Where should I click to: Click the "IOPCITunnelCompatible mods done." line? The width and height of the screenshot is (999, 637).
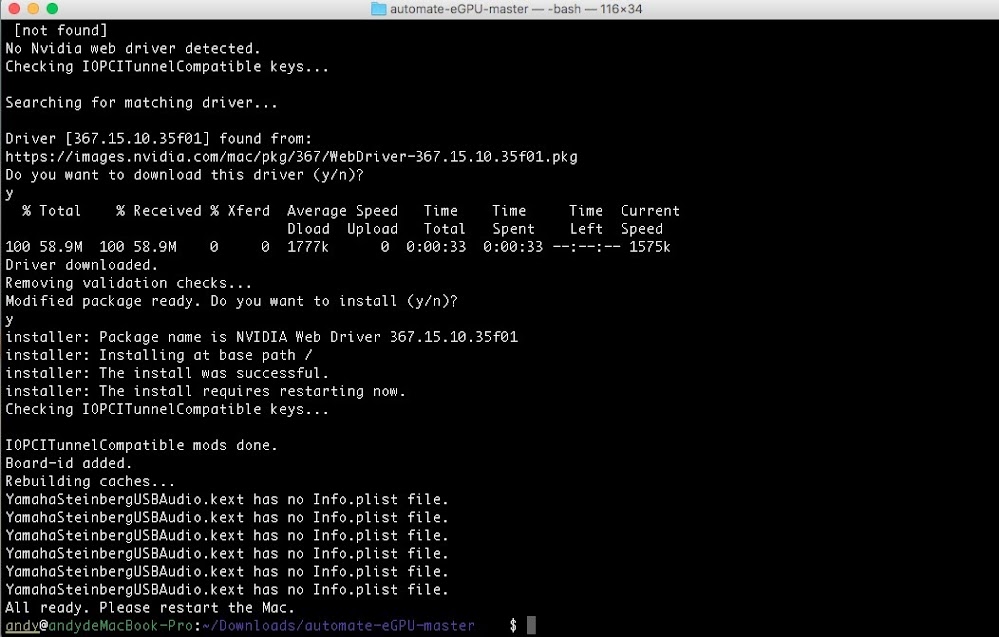141,445
